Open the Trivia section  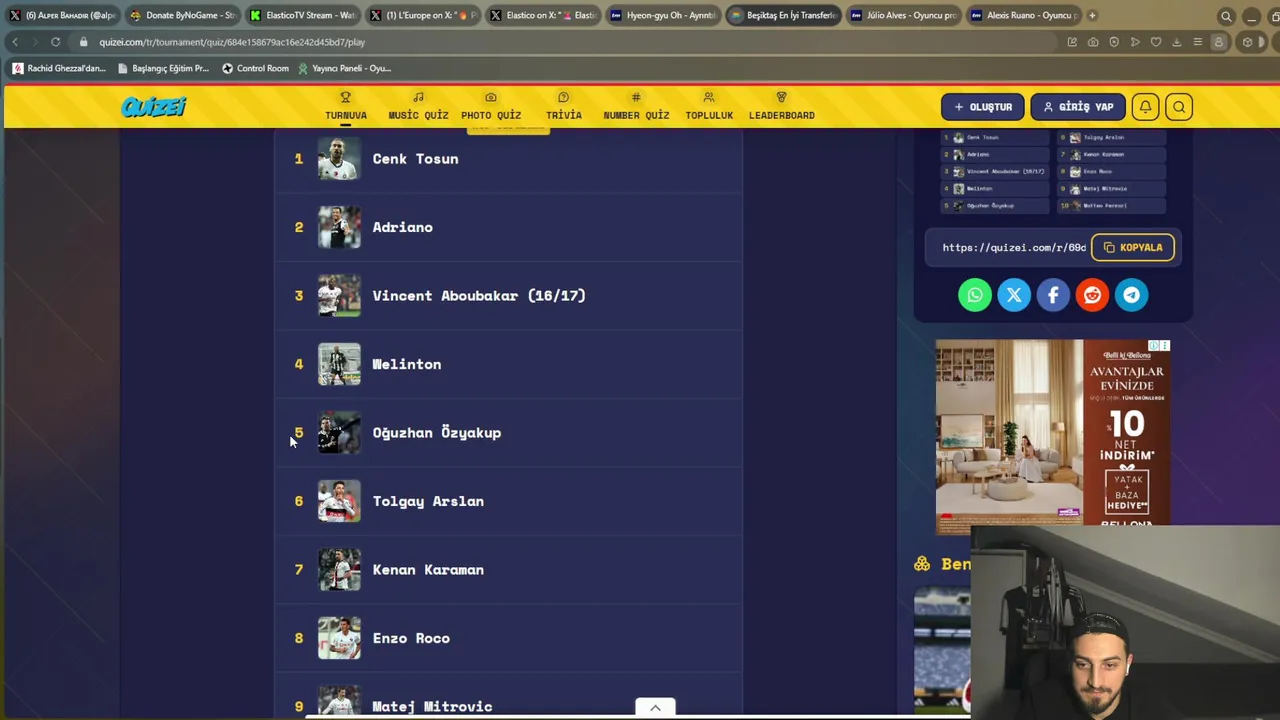(x=563, y=106)
